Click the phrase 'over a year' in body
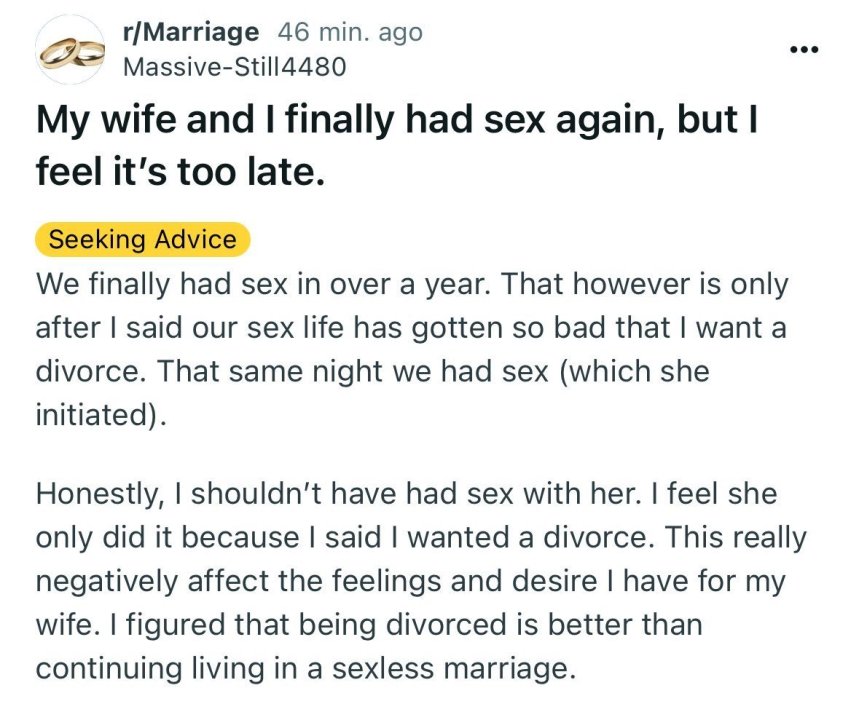This screenshot has height=720, width=859. [416, 286]
